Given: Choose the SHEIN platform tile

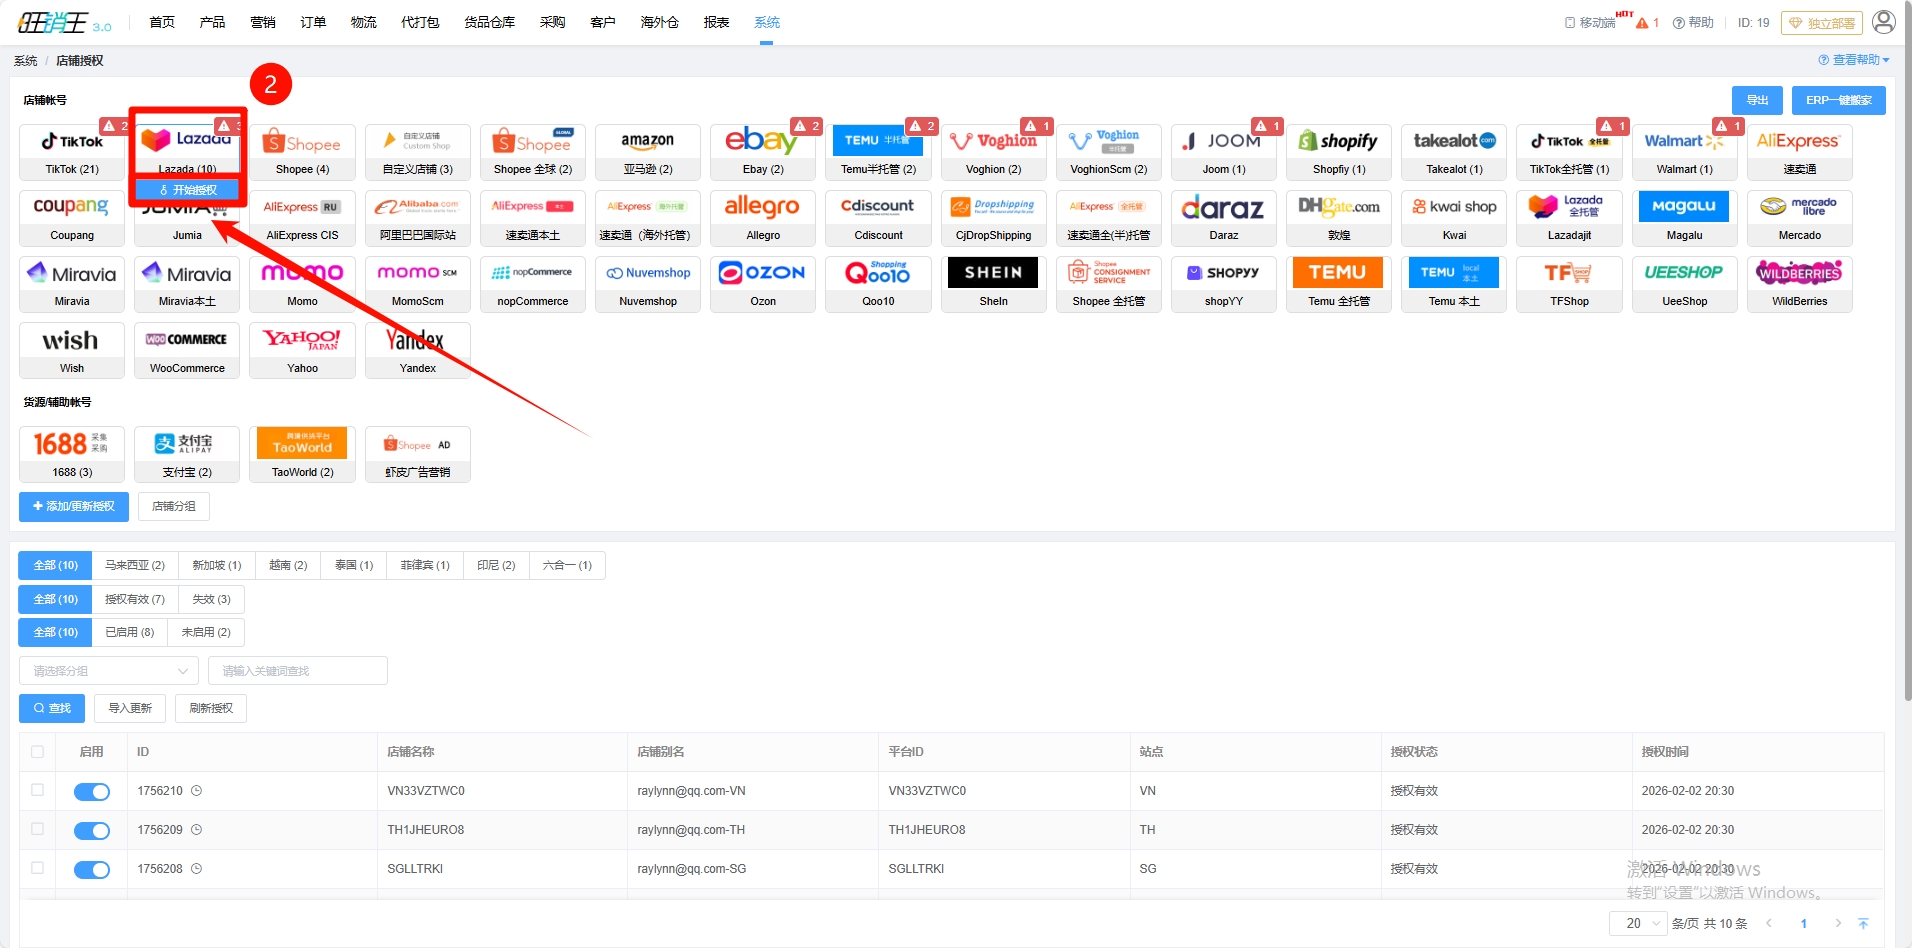Looking at the screenshot, I should (x=993, y=283).
